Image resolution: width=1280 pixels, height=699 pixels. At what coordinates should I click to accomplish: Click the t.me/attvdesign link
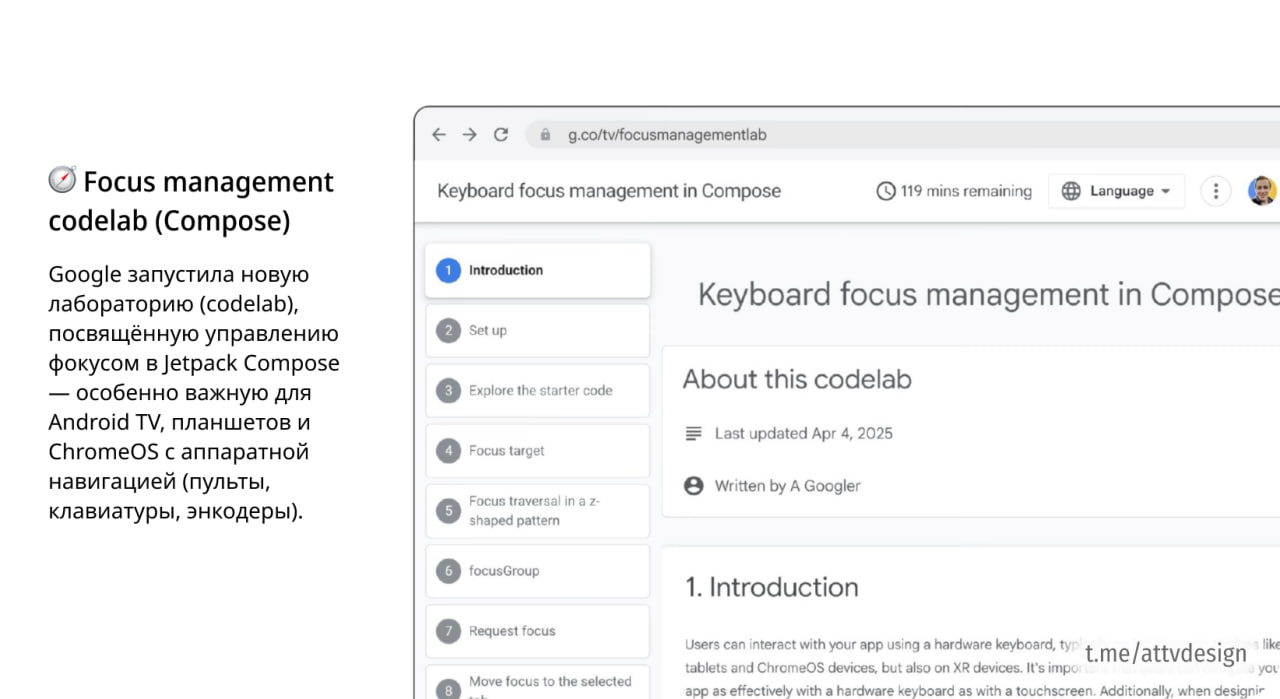1166,654
